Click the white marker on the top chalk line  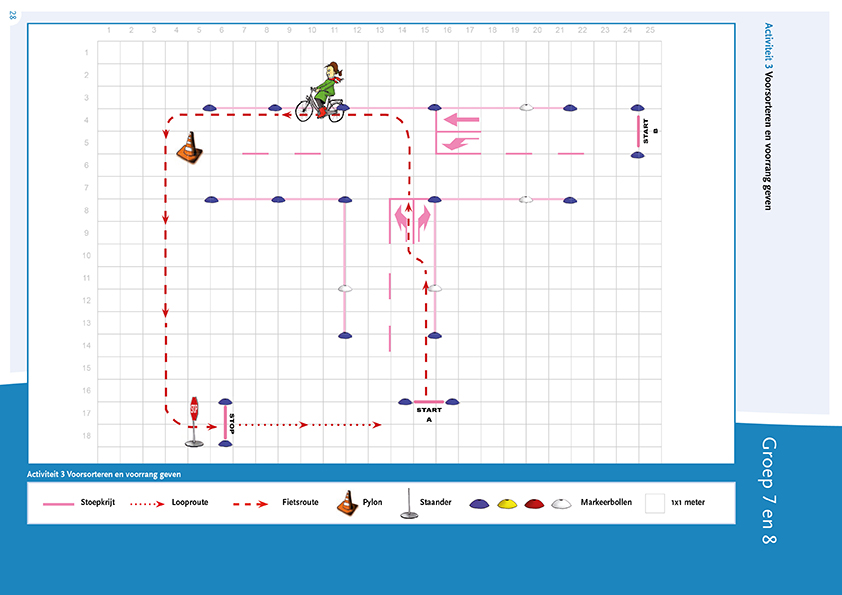[526, 107]
